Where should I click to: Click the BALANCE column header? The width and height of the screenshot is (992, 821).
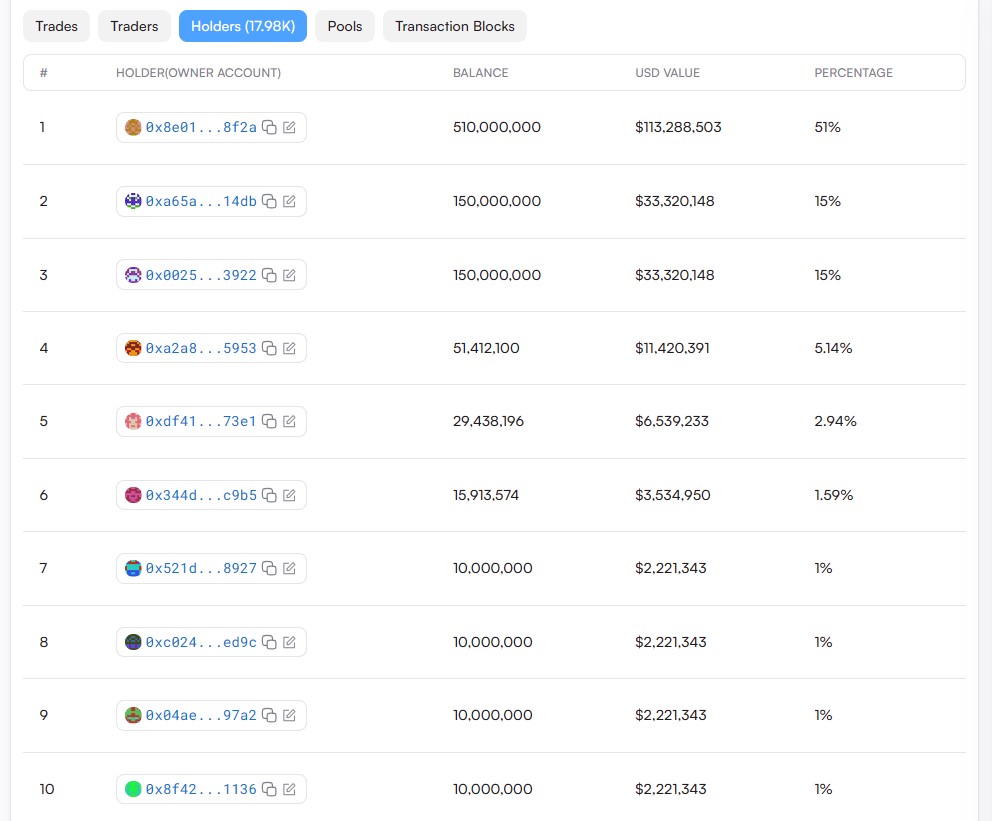tap(480, 73)
